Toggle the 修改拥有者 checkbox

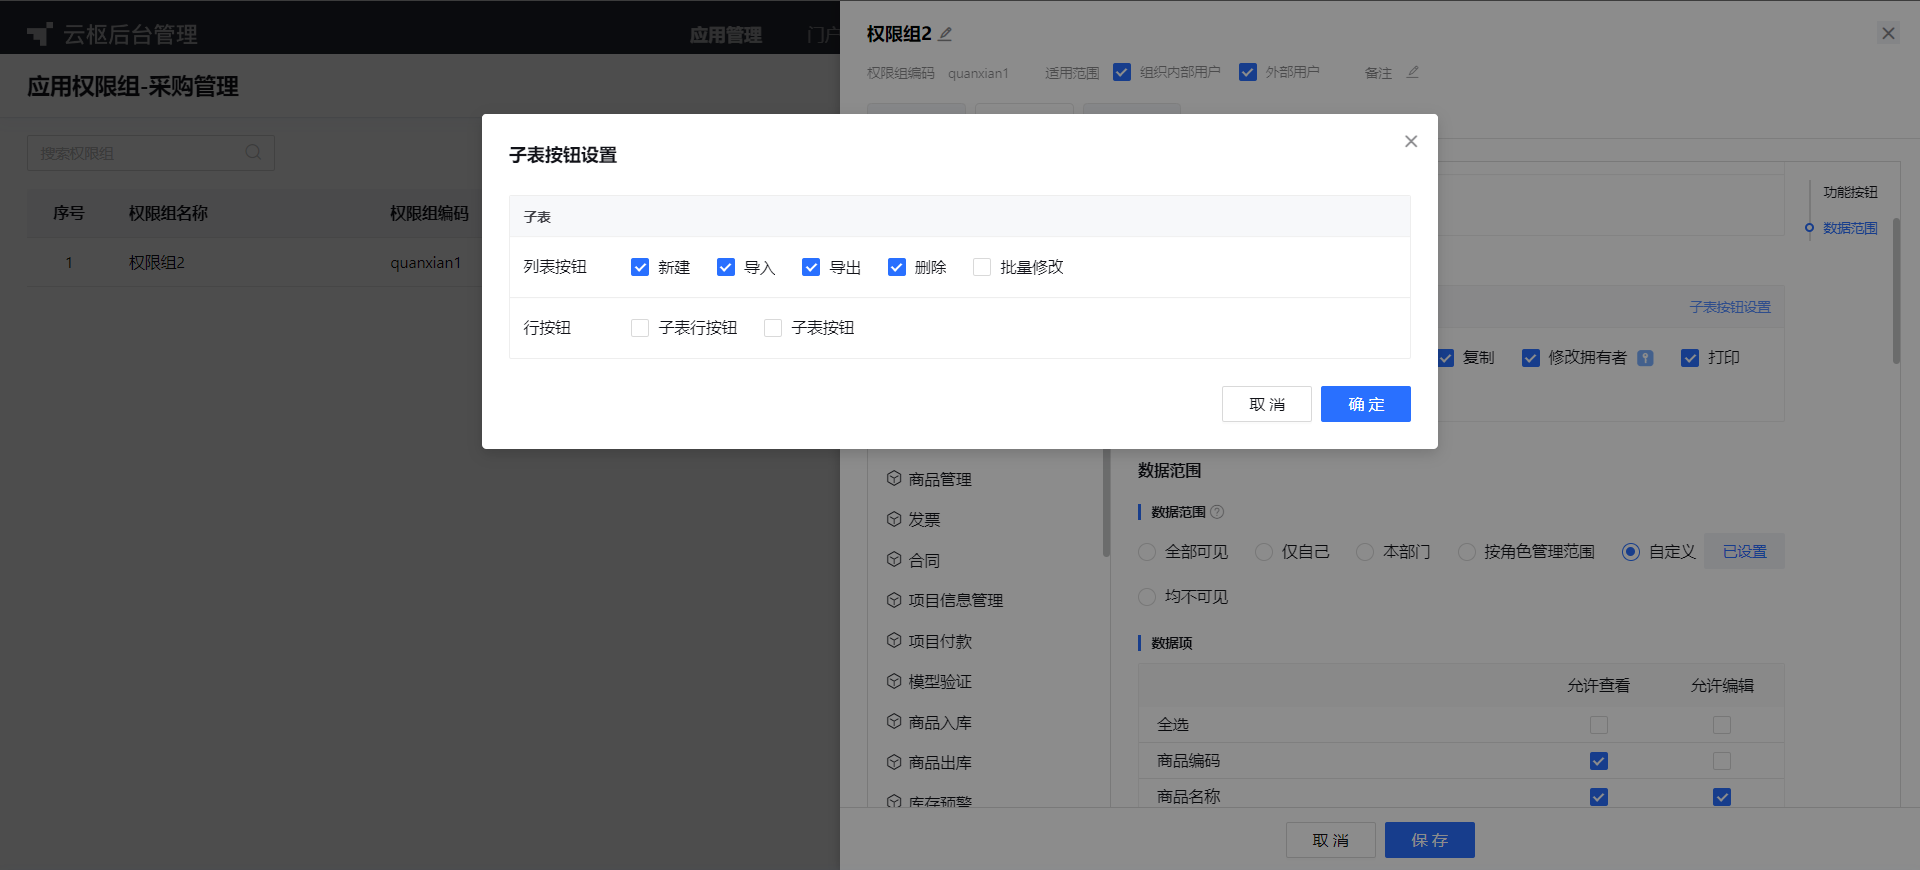point(1531,358)
